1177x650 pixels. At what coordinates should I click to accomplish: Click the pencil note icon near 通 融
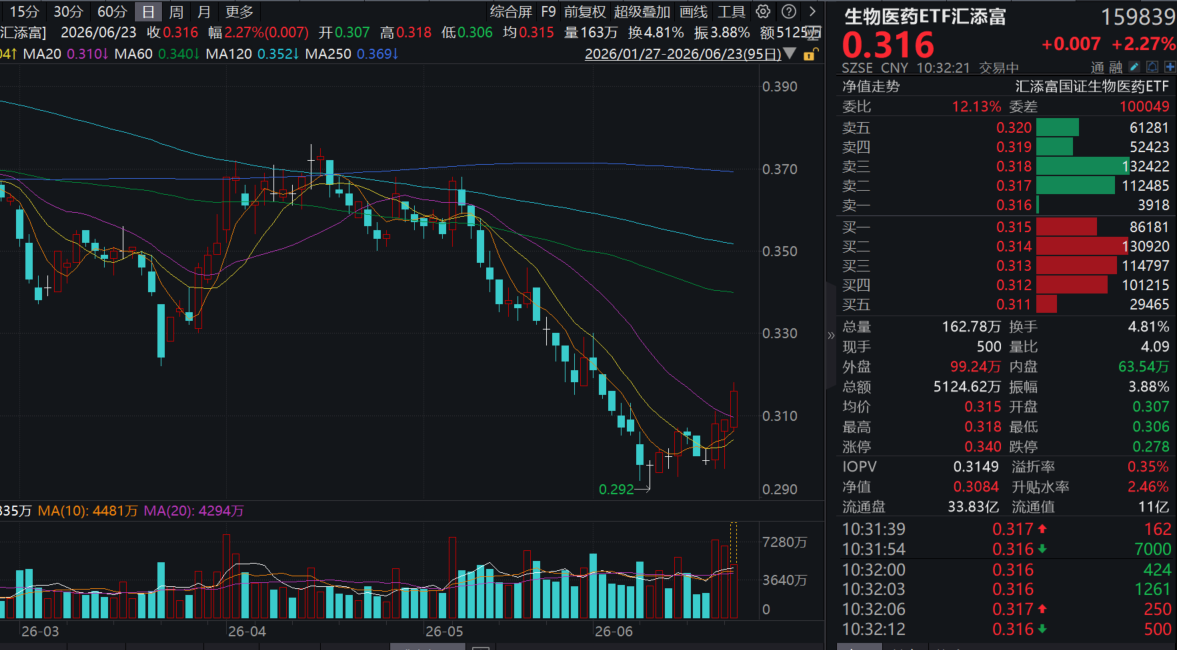point(1134,67)
